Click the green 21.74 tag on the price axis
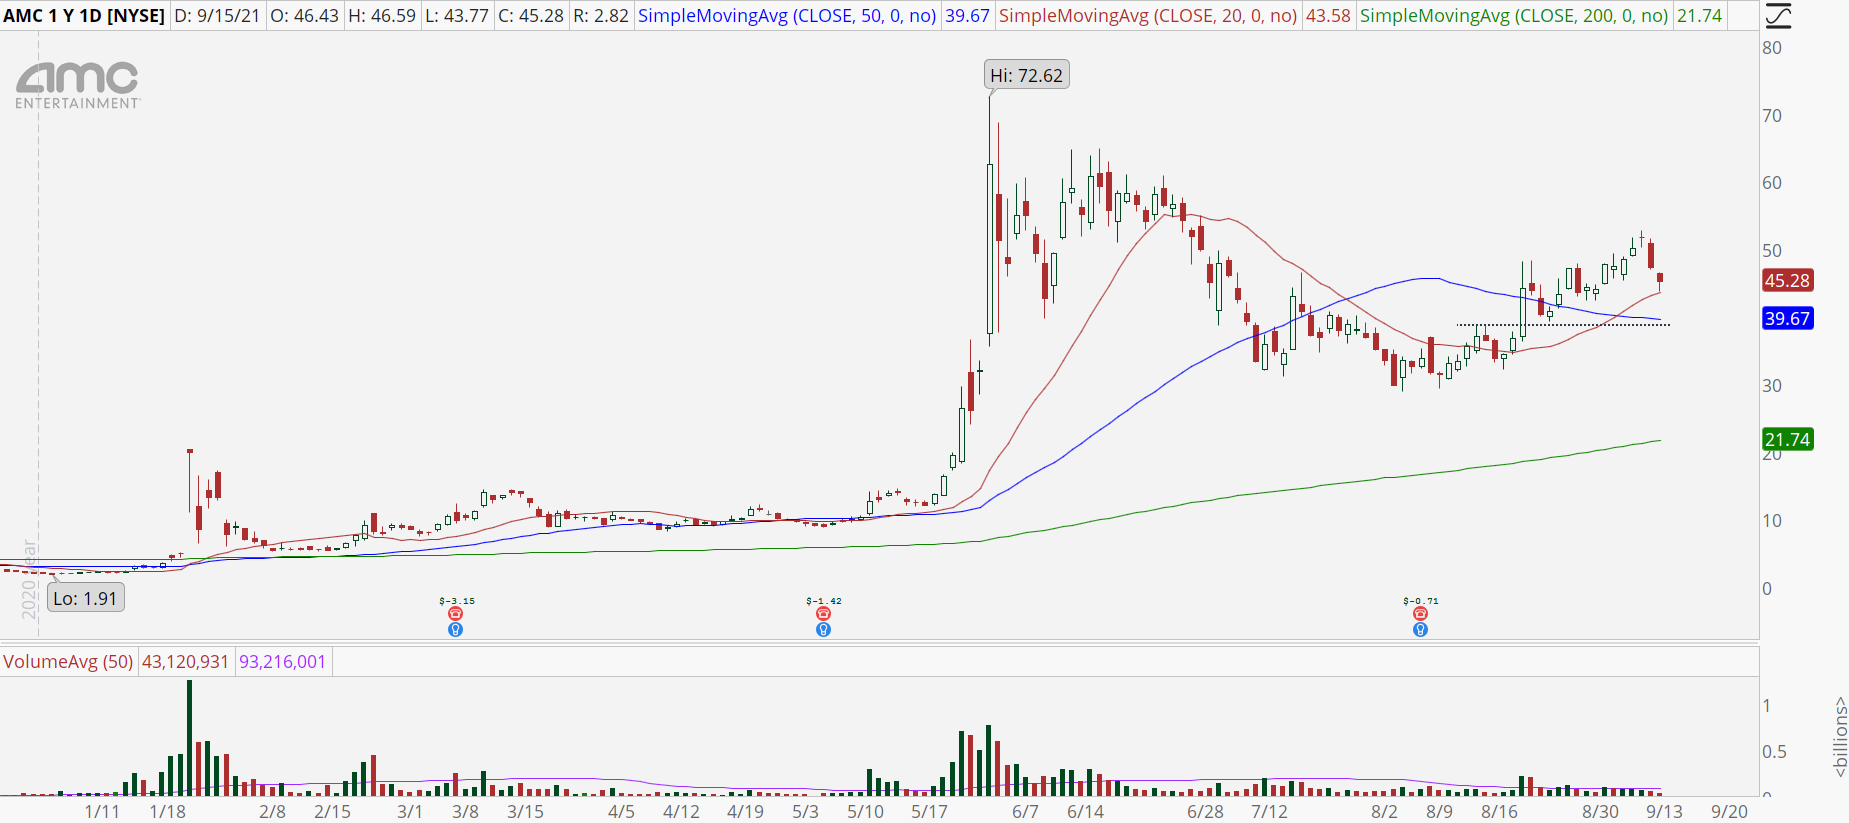Image resolution: width=1849 pixels, height=823 pixels. click(1787, 440)
